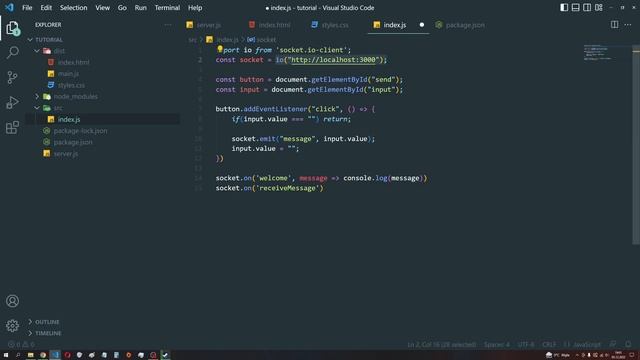Open Chrome from the taskbar
Screen dimensions: 640x360
point(42,355)
